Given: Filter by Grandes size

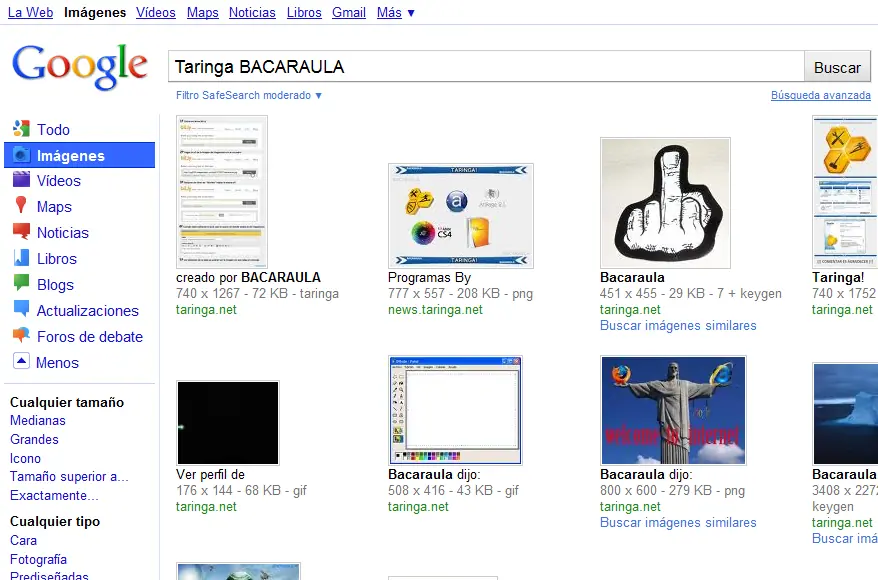Looking at the screenshot, I should (34, 439).
